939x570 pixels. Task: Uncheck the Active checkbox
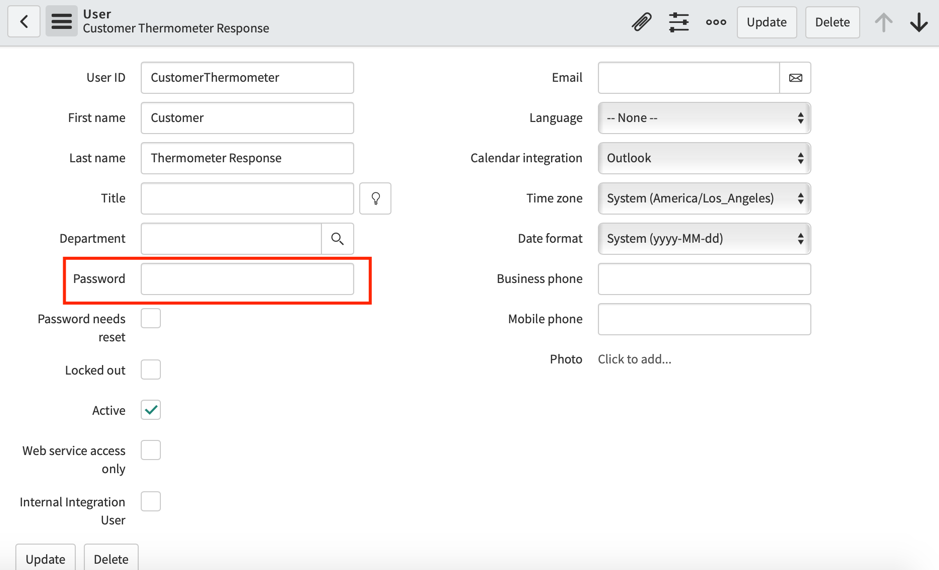151,410
